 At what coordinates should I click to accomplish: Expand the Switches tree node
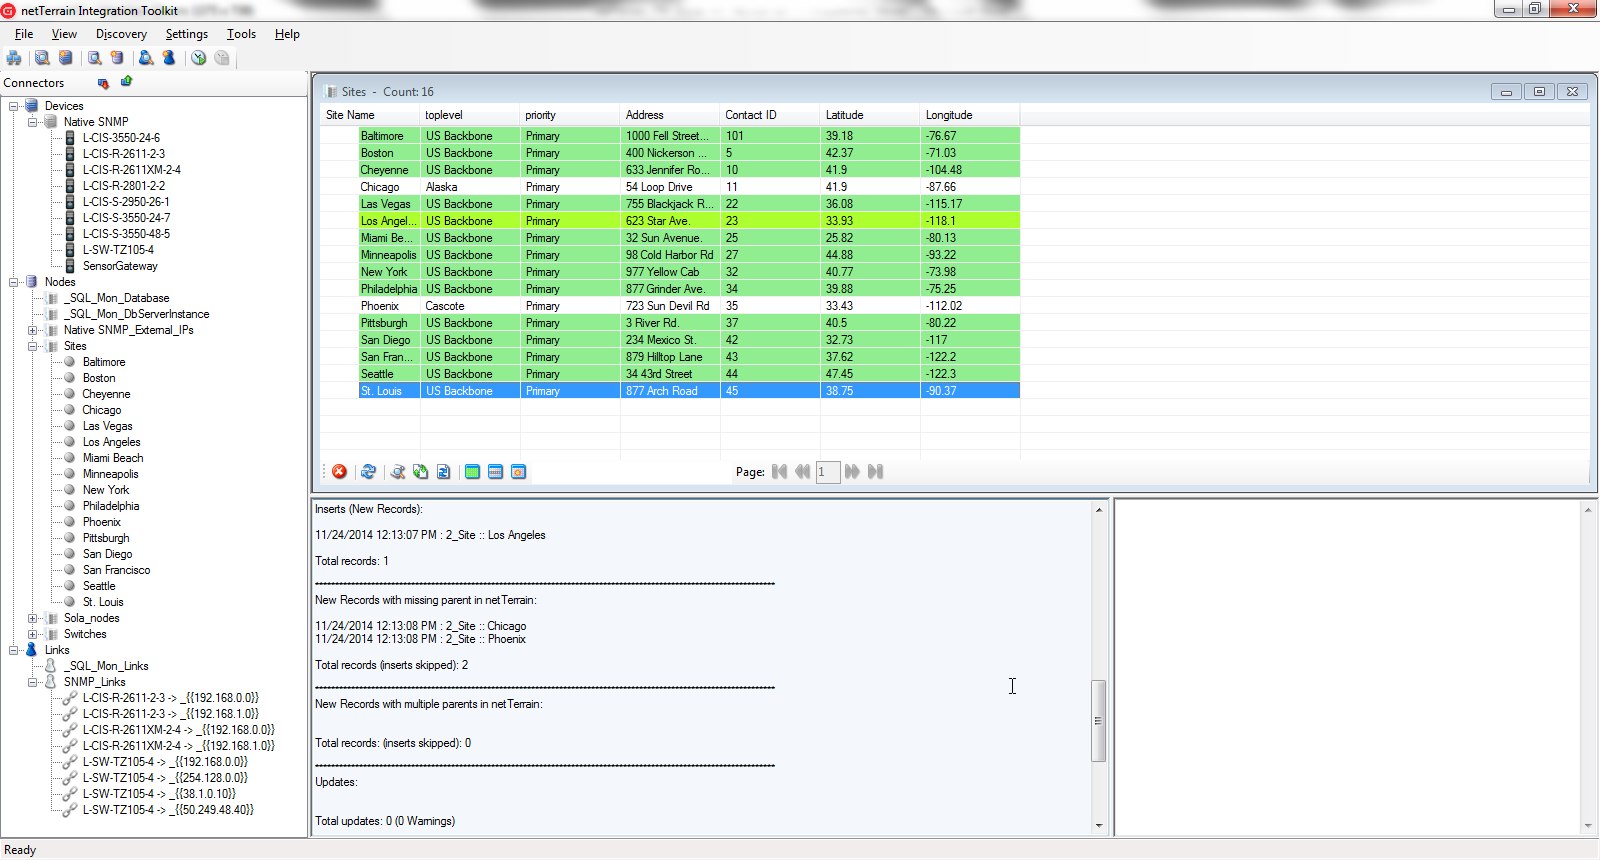point(33,634)
